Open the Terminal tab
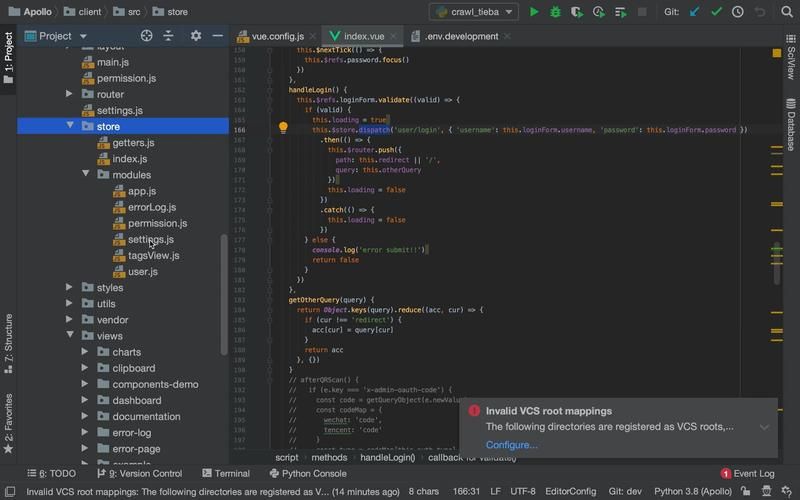This screenshot has width=800, height=500. [224, 473]
